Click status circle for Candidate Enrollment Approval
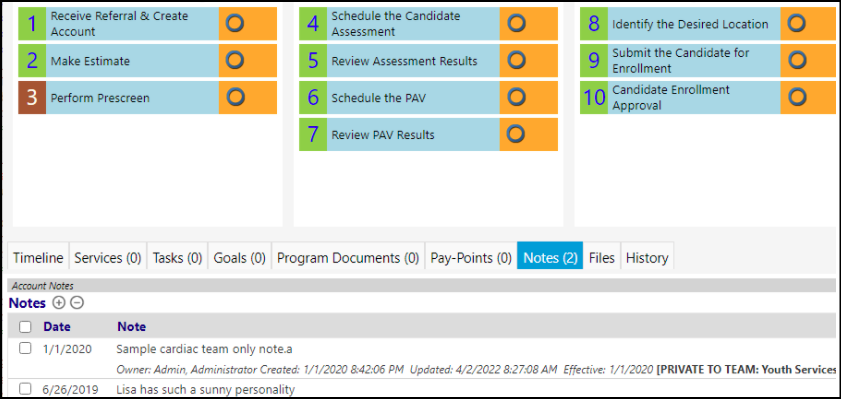This screenshot has height=399, width=841. click(797, 97)
